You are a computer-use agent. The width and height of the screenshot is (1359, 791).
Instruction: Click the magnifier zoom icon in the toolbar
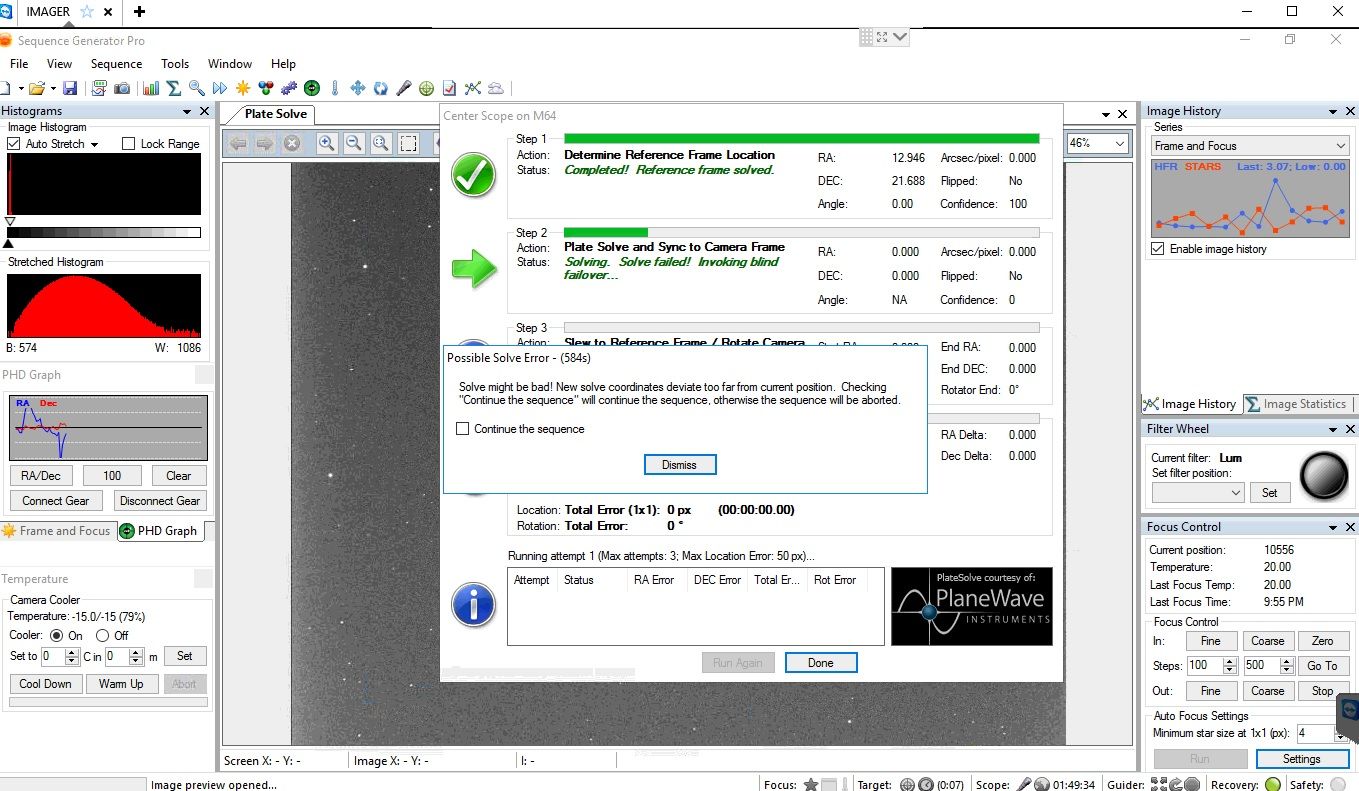(x=197, y=88)
